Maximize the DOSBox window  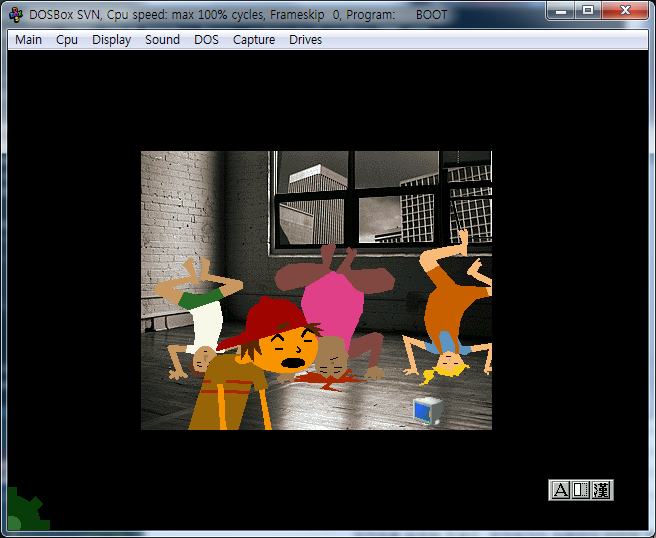pyautogui.click(x=587, y=10)
